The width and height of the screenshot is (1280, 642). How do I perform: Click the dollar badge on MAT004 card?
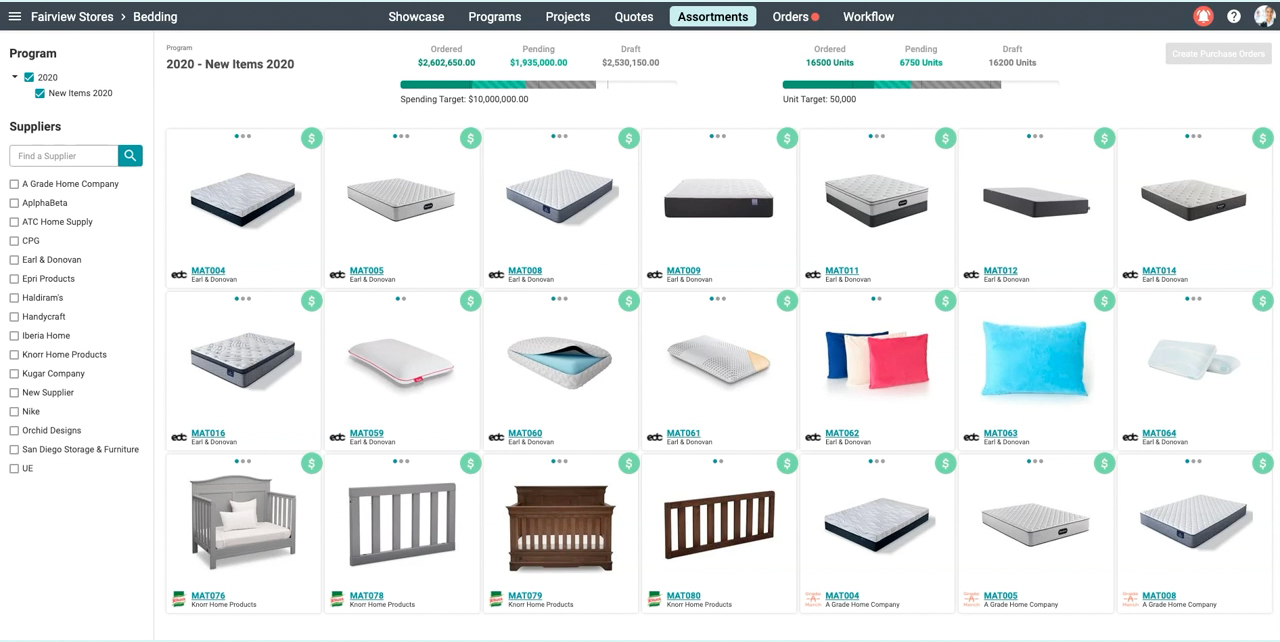point(312,138)
